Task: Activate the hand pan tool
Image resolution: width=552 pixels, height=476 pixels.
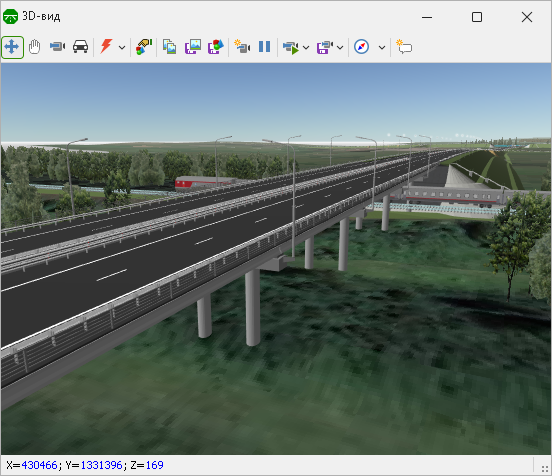Action: tap(34, 47)
